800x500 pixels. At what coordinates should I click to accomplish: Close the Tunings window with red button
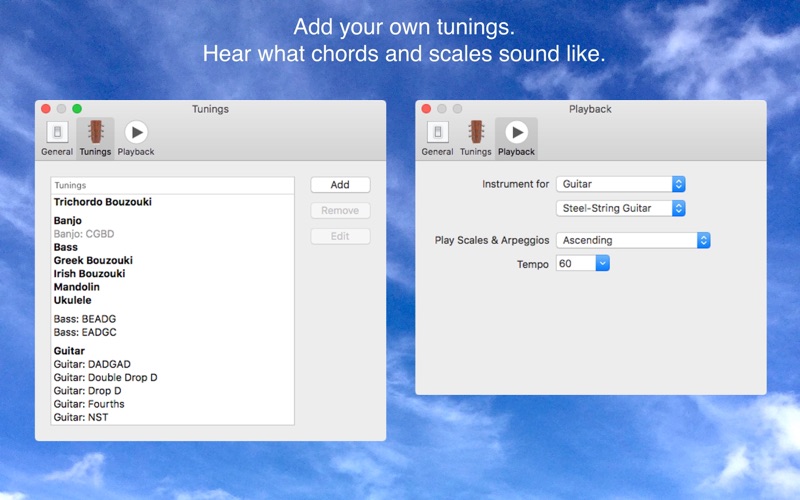(46, 109)
